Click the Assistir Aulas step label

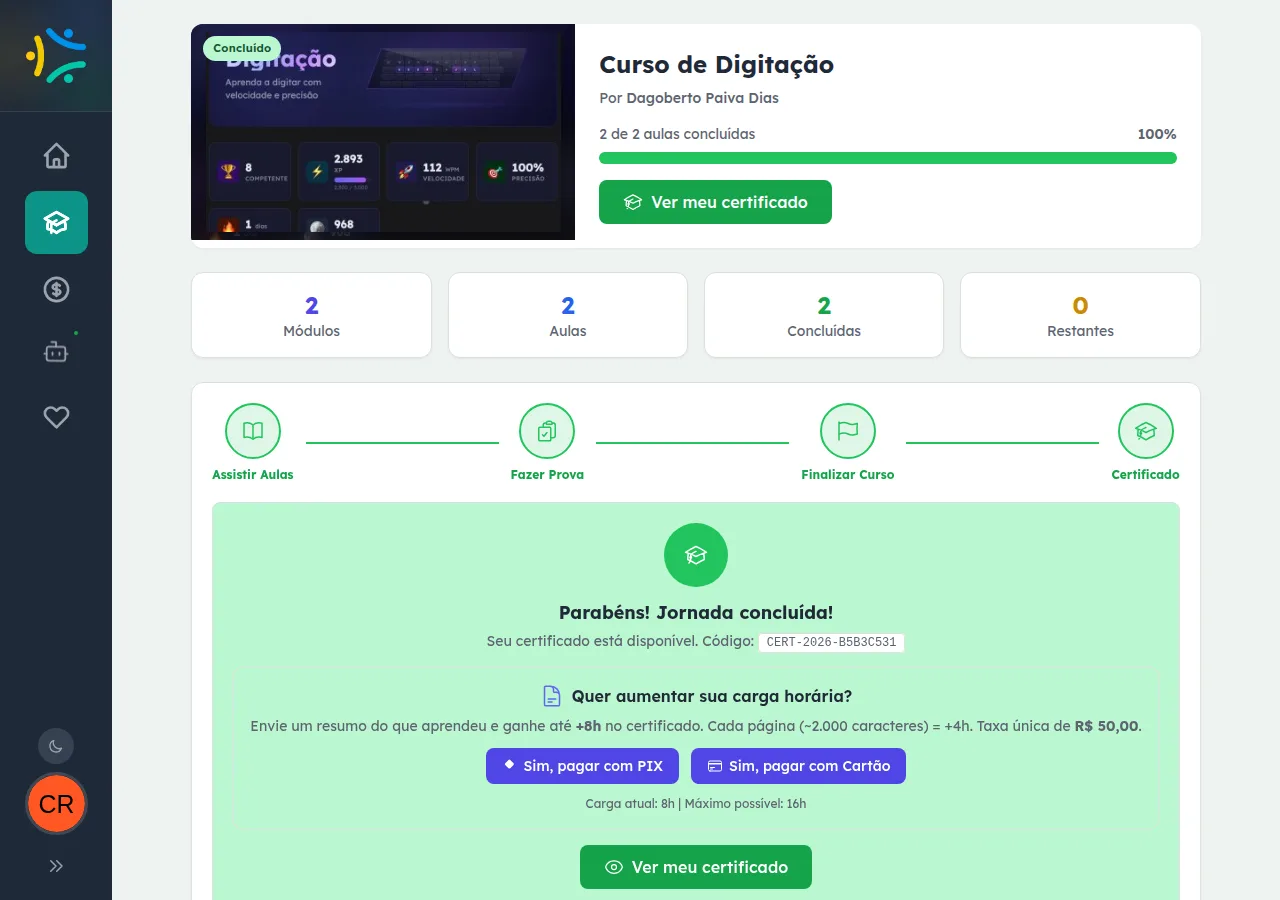(x=253, y=475)
